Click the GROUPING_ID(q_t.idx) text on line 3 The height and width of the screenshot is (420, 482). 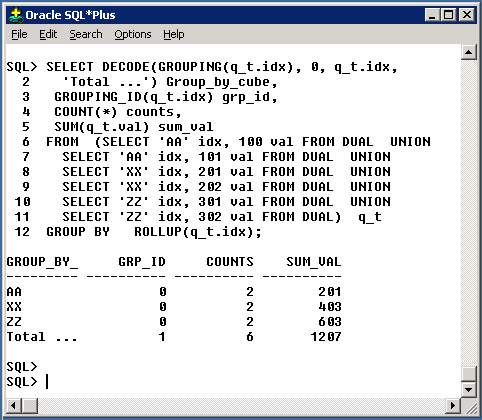coord(134,97)
